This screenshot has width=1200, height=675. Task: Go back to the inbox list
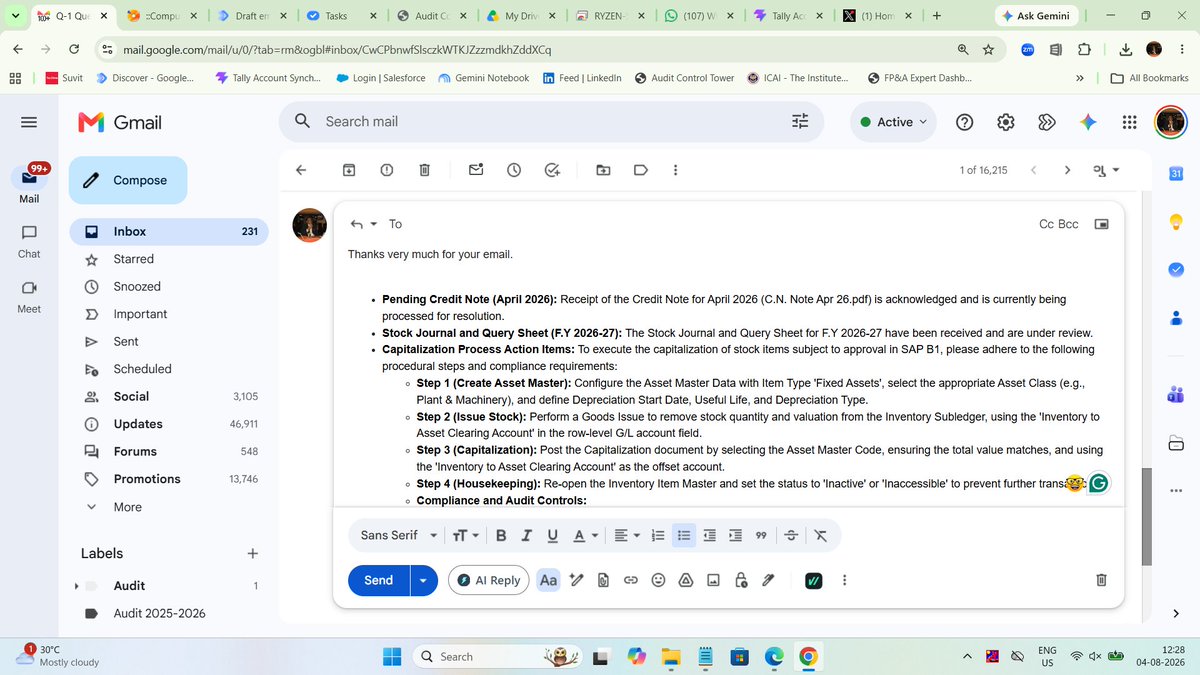(300, 170)
